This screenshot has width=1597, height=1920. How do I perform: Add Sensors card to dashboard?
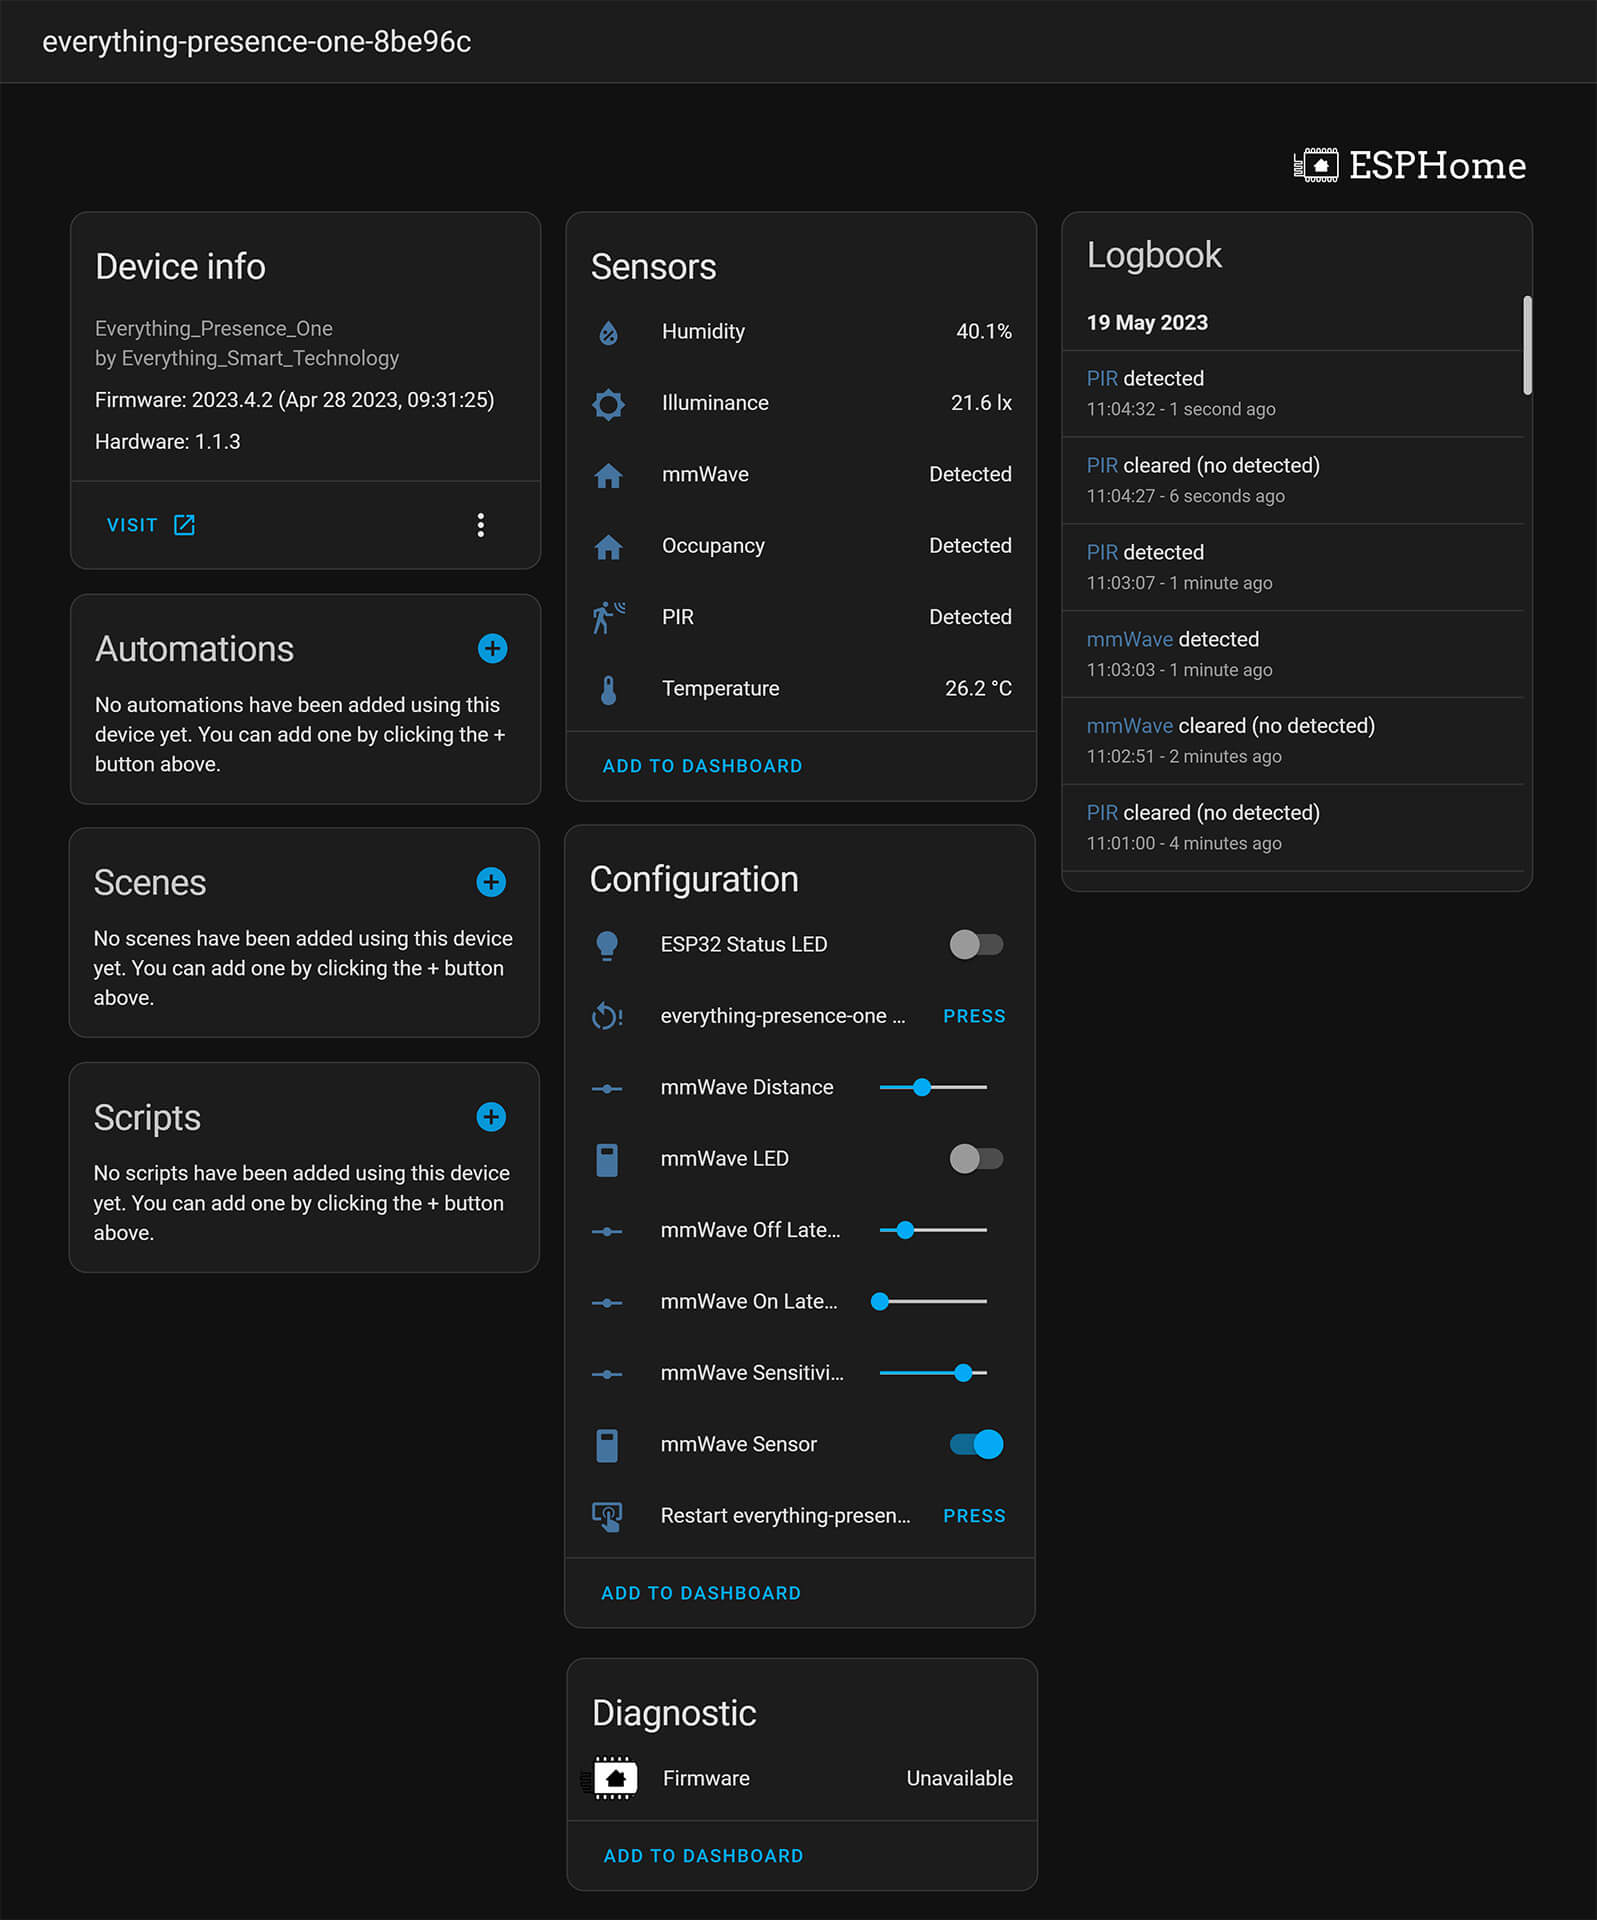tap(702, 766)
